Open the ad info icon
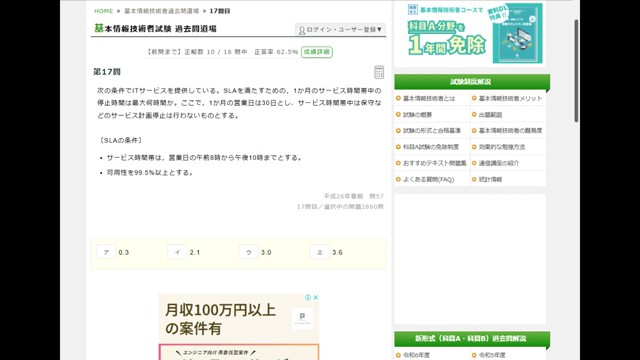This screenshot has height=360, width=640. click(308, 298)
